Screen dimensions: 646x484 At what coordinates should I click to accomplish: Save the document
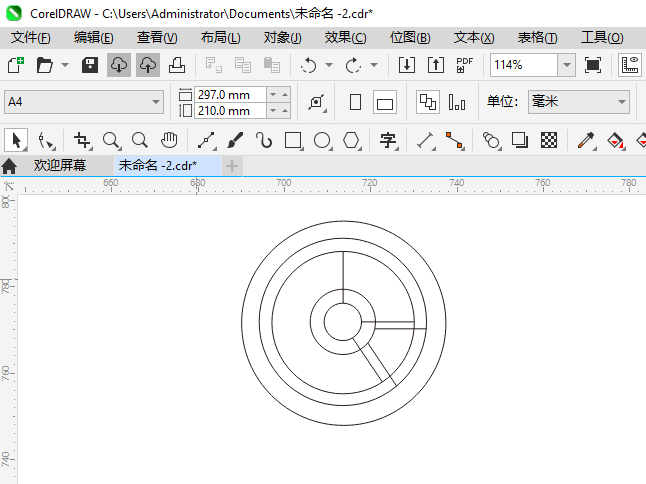tap(90, 65)
